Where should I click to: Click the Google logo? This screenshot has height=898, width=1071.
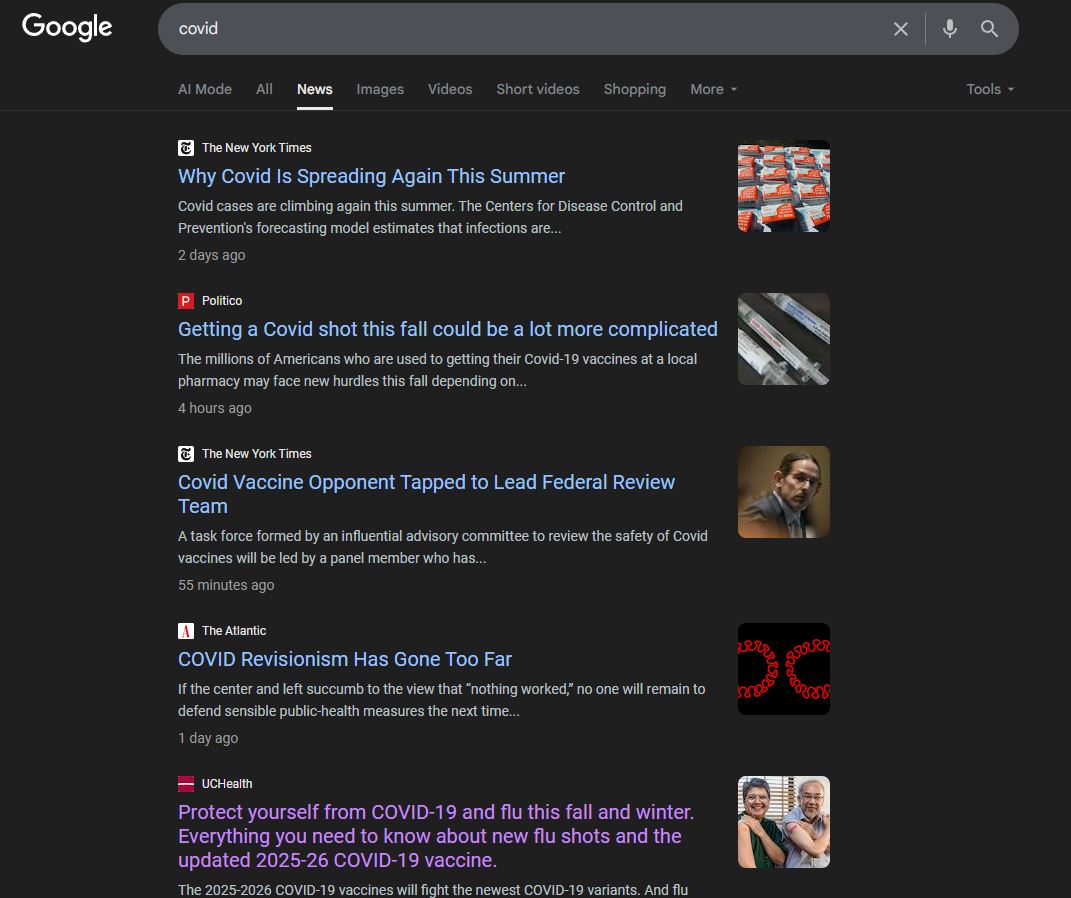pos(67,27)
